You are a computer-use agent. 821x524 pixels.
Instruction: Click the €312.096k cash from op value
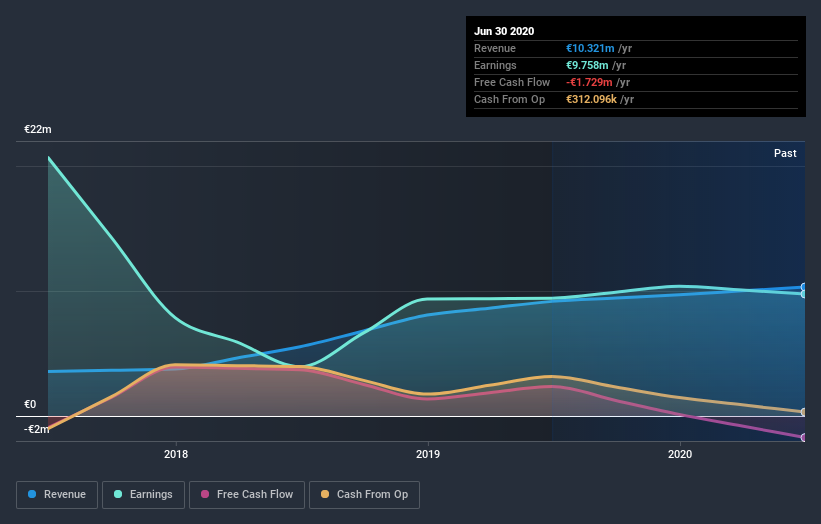coord(591,99)
